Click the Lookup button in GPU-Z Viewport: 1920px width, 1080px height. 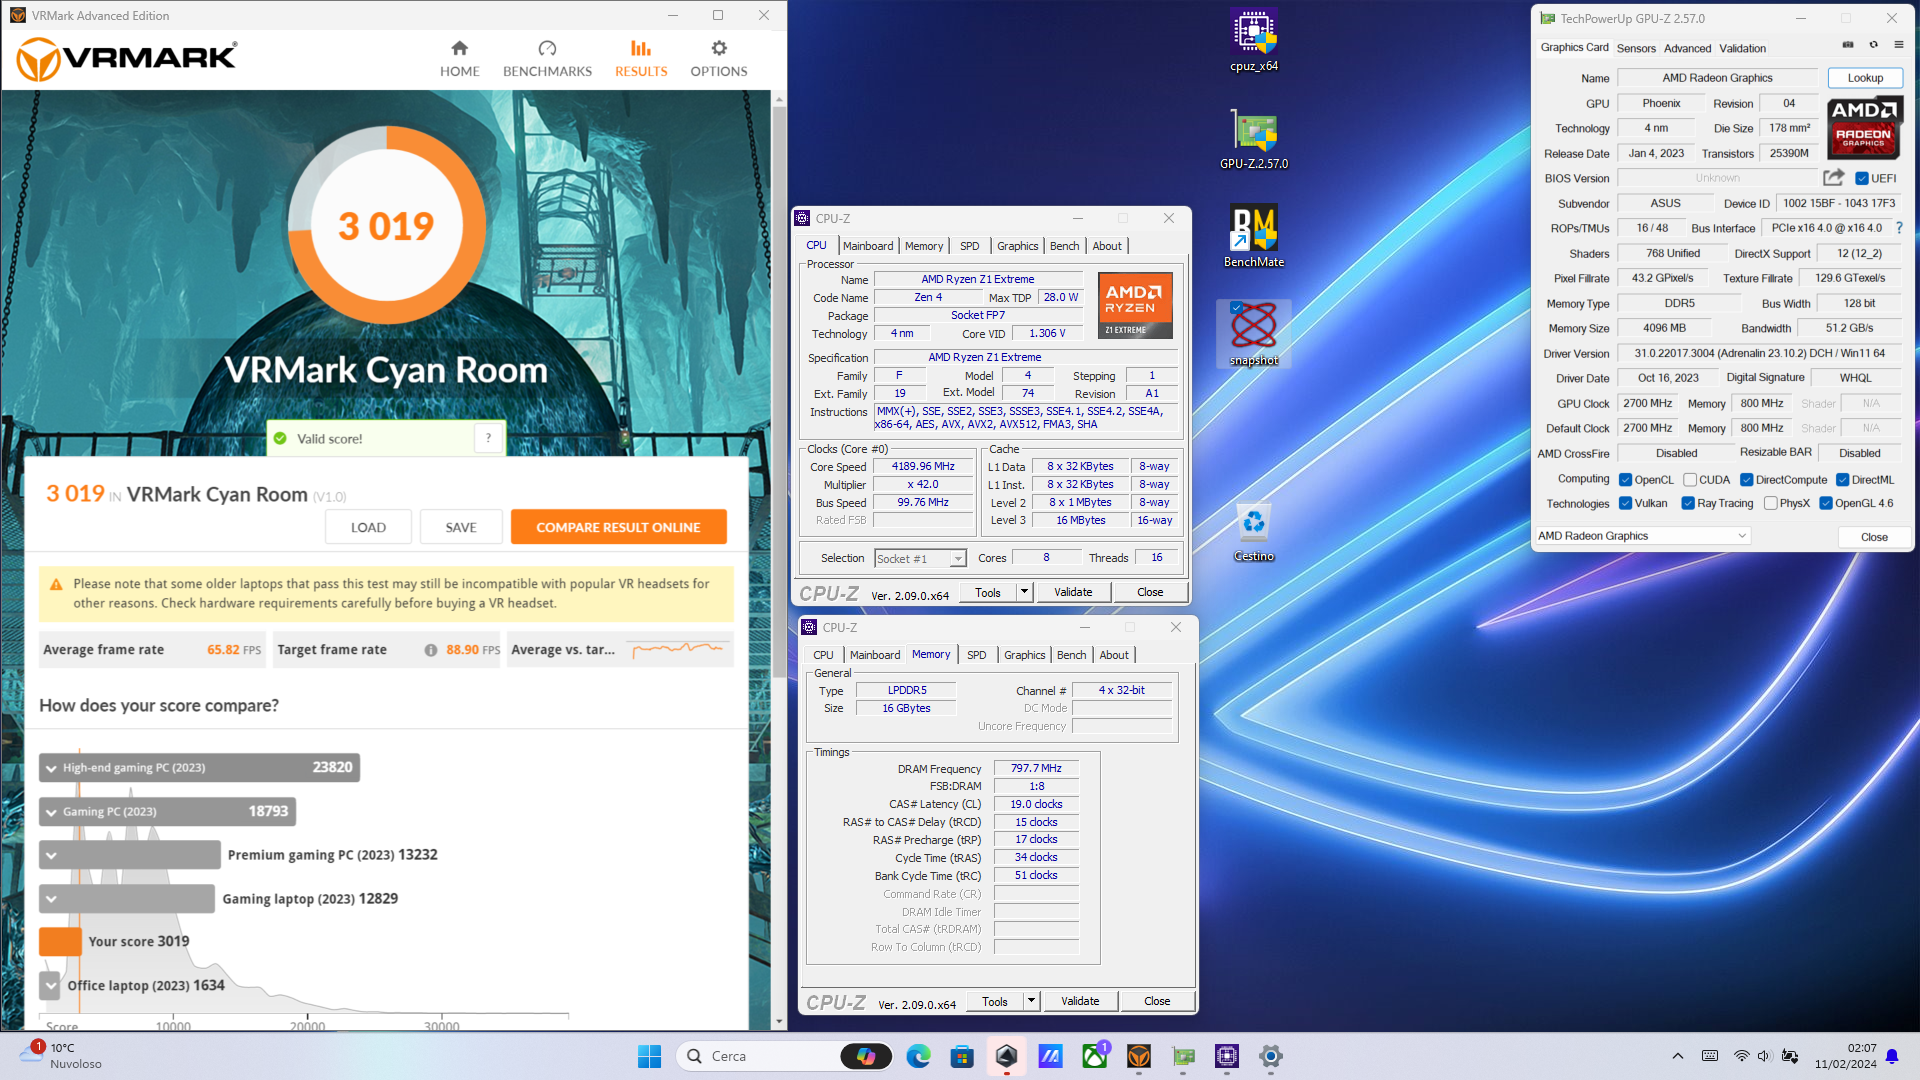pyautogui.click(x=1865, y=78)
